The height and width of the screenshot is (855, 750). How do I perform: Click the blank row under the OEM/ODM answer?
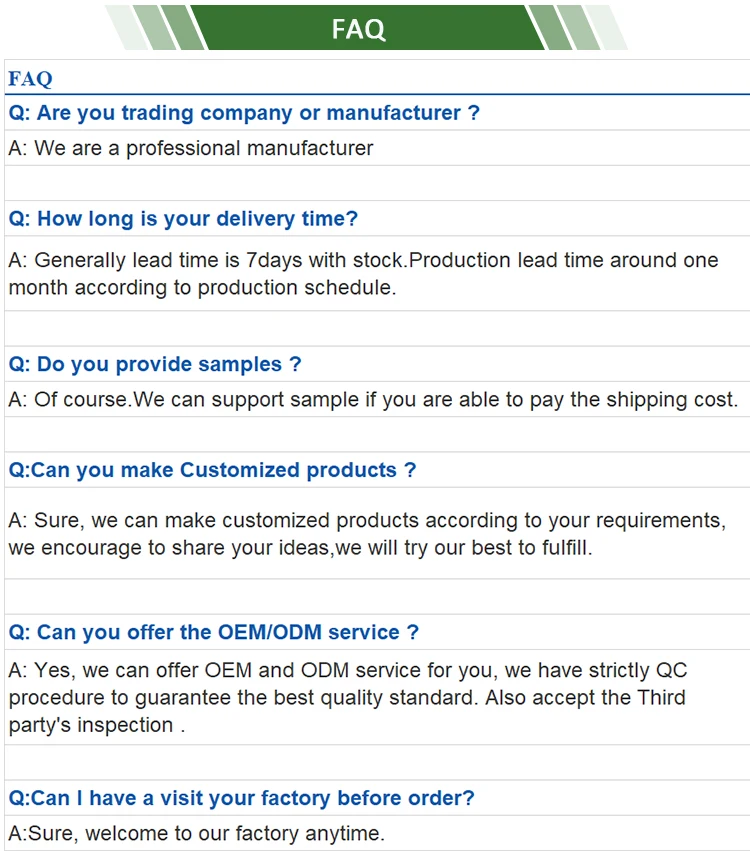pyautogui.click(x=375, y=762)
